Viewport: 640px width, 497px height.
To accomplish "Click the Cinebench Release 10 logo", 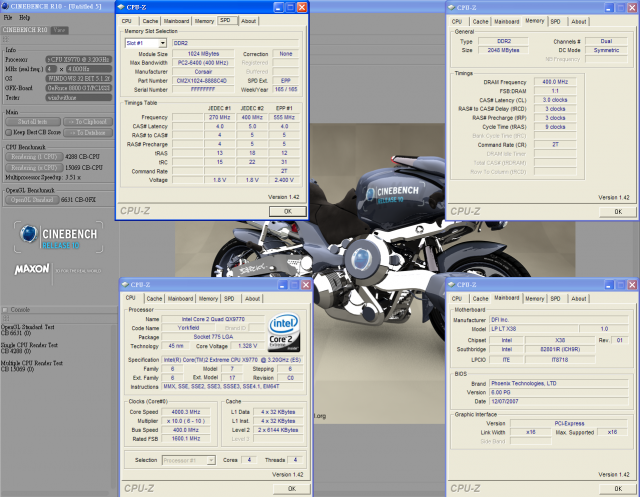I will click(x=58, y=237).
